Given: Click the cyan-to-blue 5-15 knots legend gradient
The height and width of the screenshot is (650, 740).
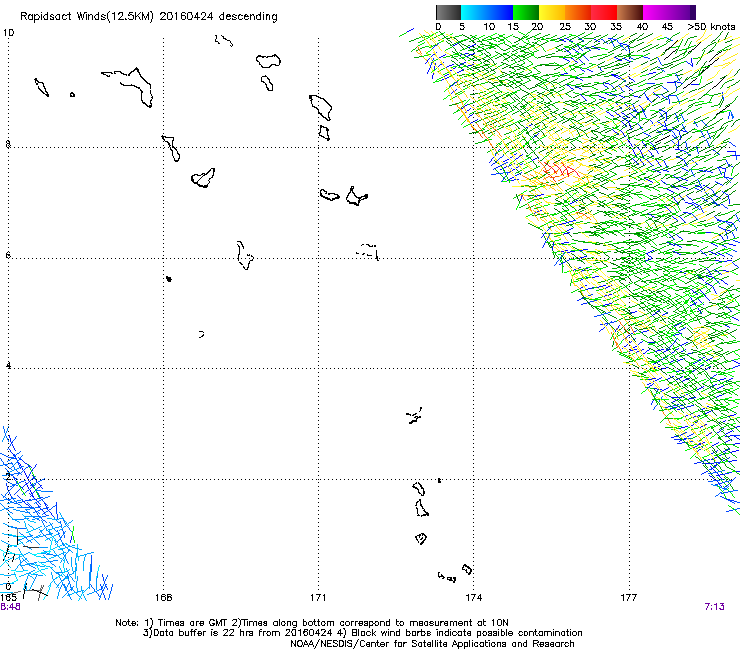Looking at the screenshot, I should 487,12.
